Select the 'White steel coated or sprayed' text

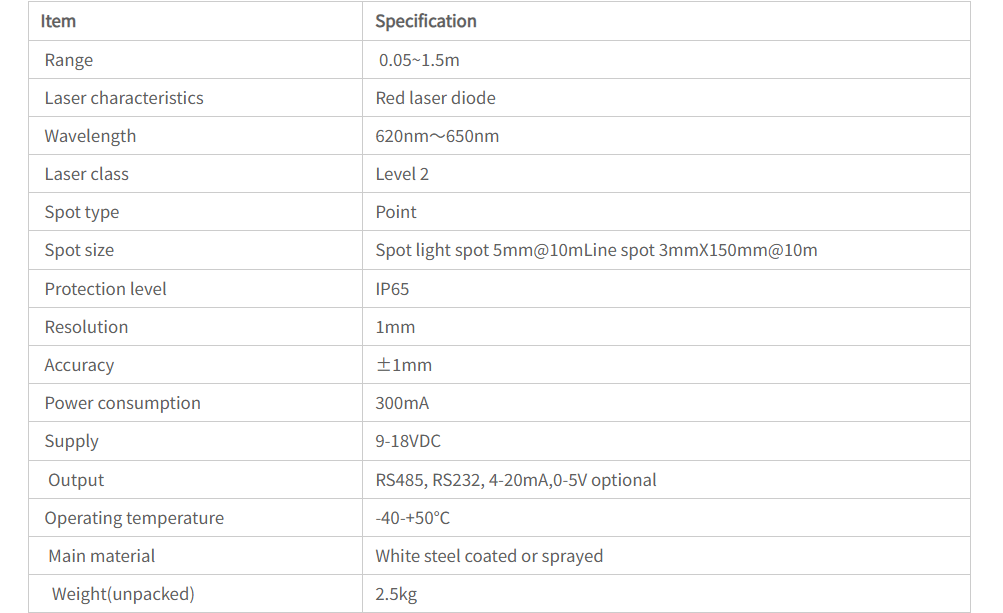click(x=489, y=556)
